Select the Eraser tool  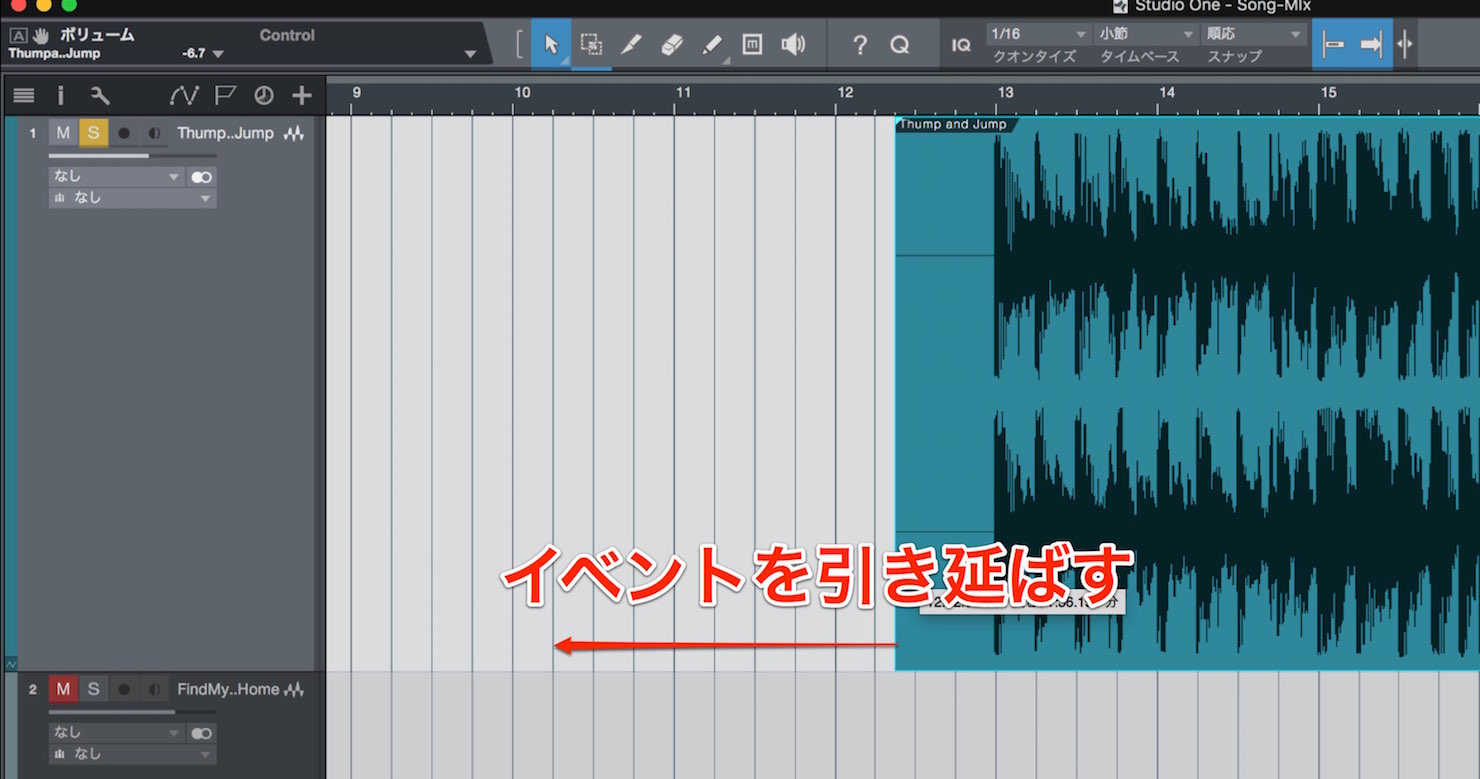click(671, 44)
